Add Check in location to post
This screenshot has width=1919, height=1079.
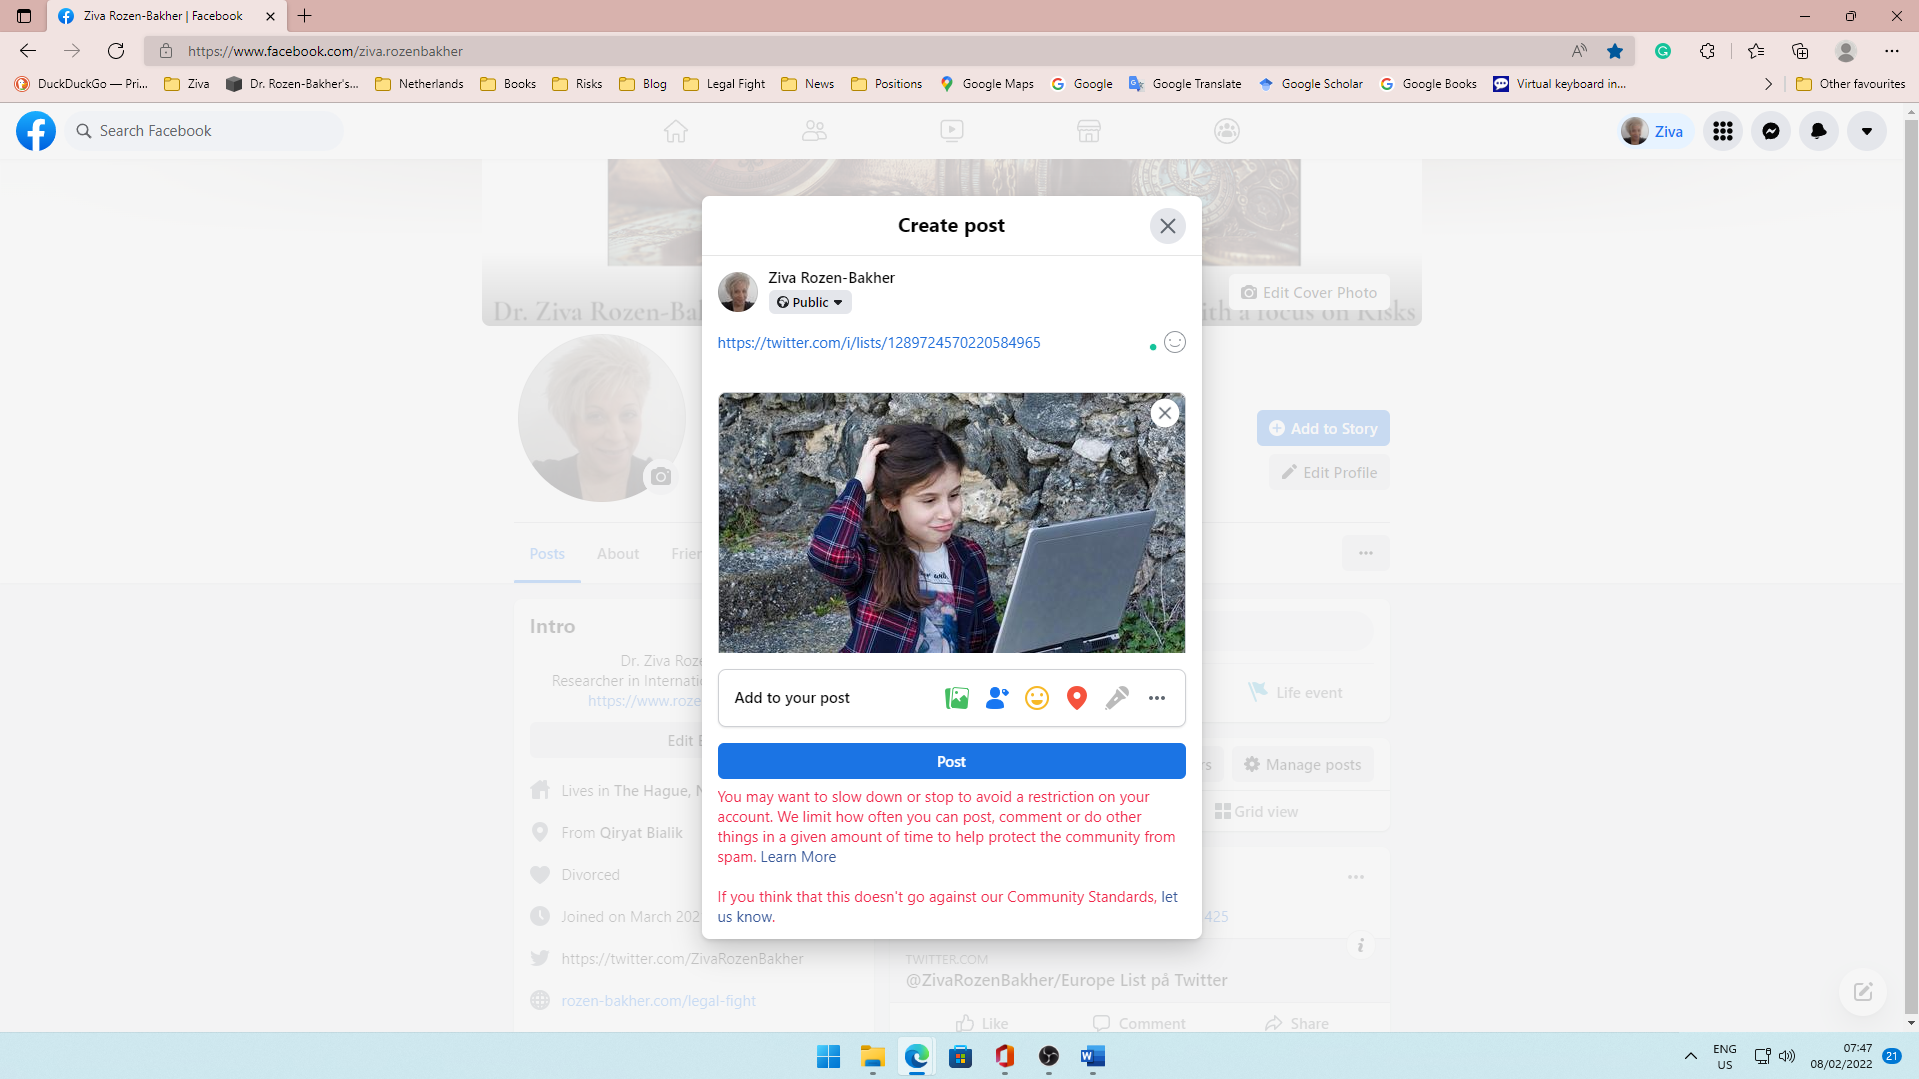click(1077, 698)
